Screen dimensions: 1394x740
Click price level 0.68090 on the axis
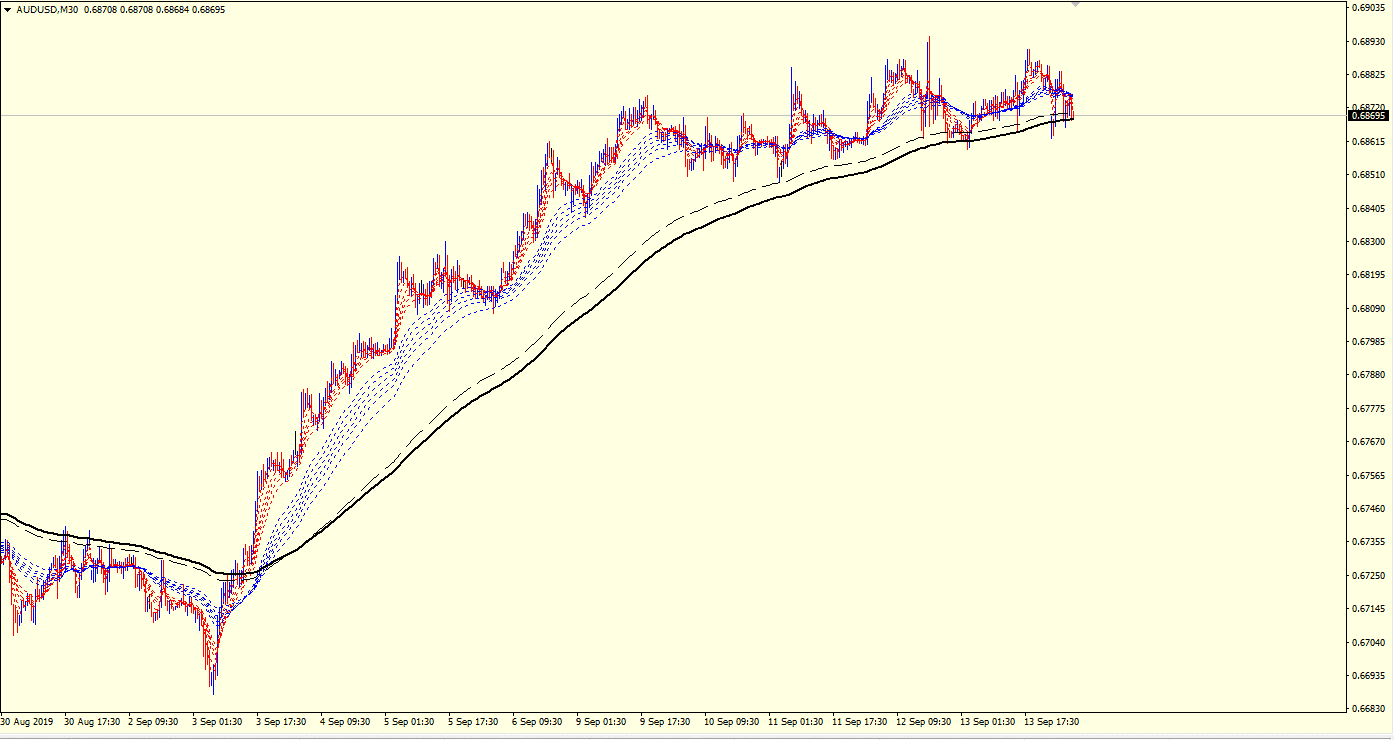coord(1368,309)
